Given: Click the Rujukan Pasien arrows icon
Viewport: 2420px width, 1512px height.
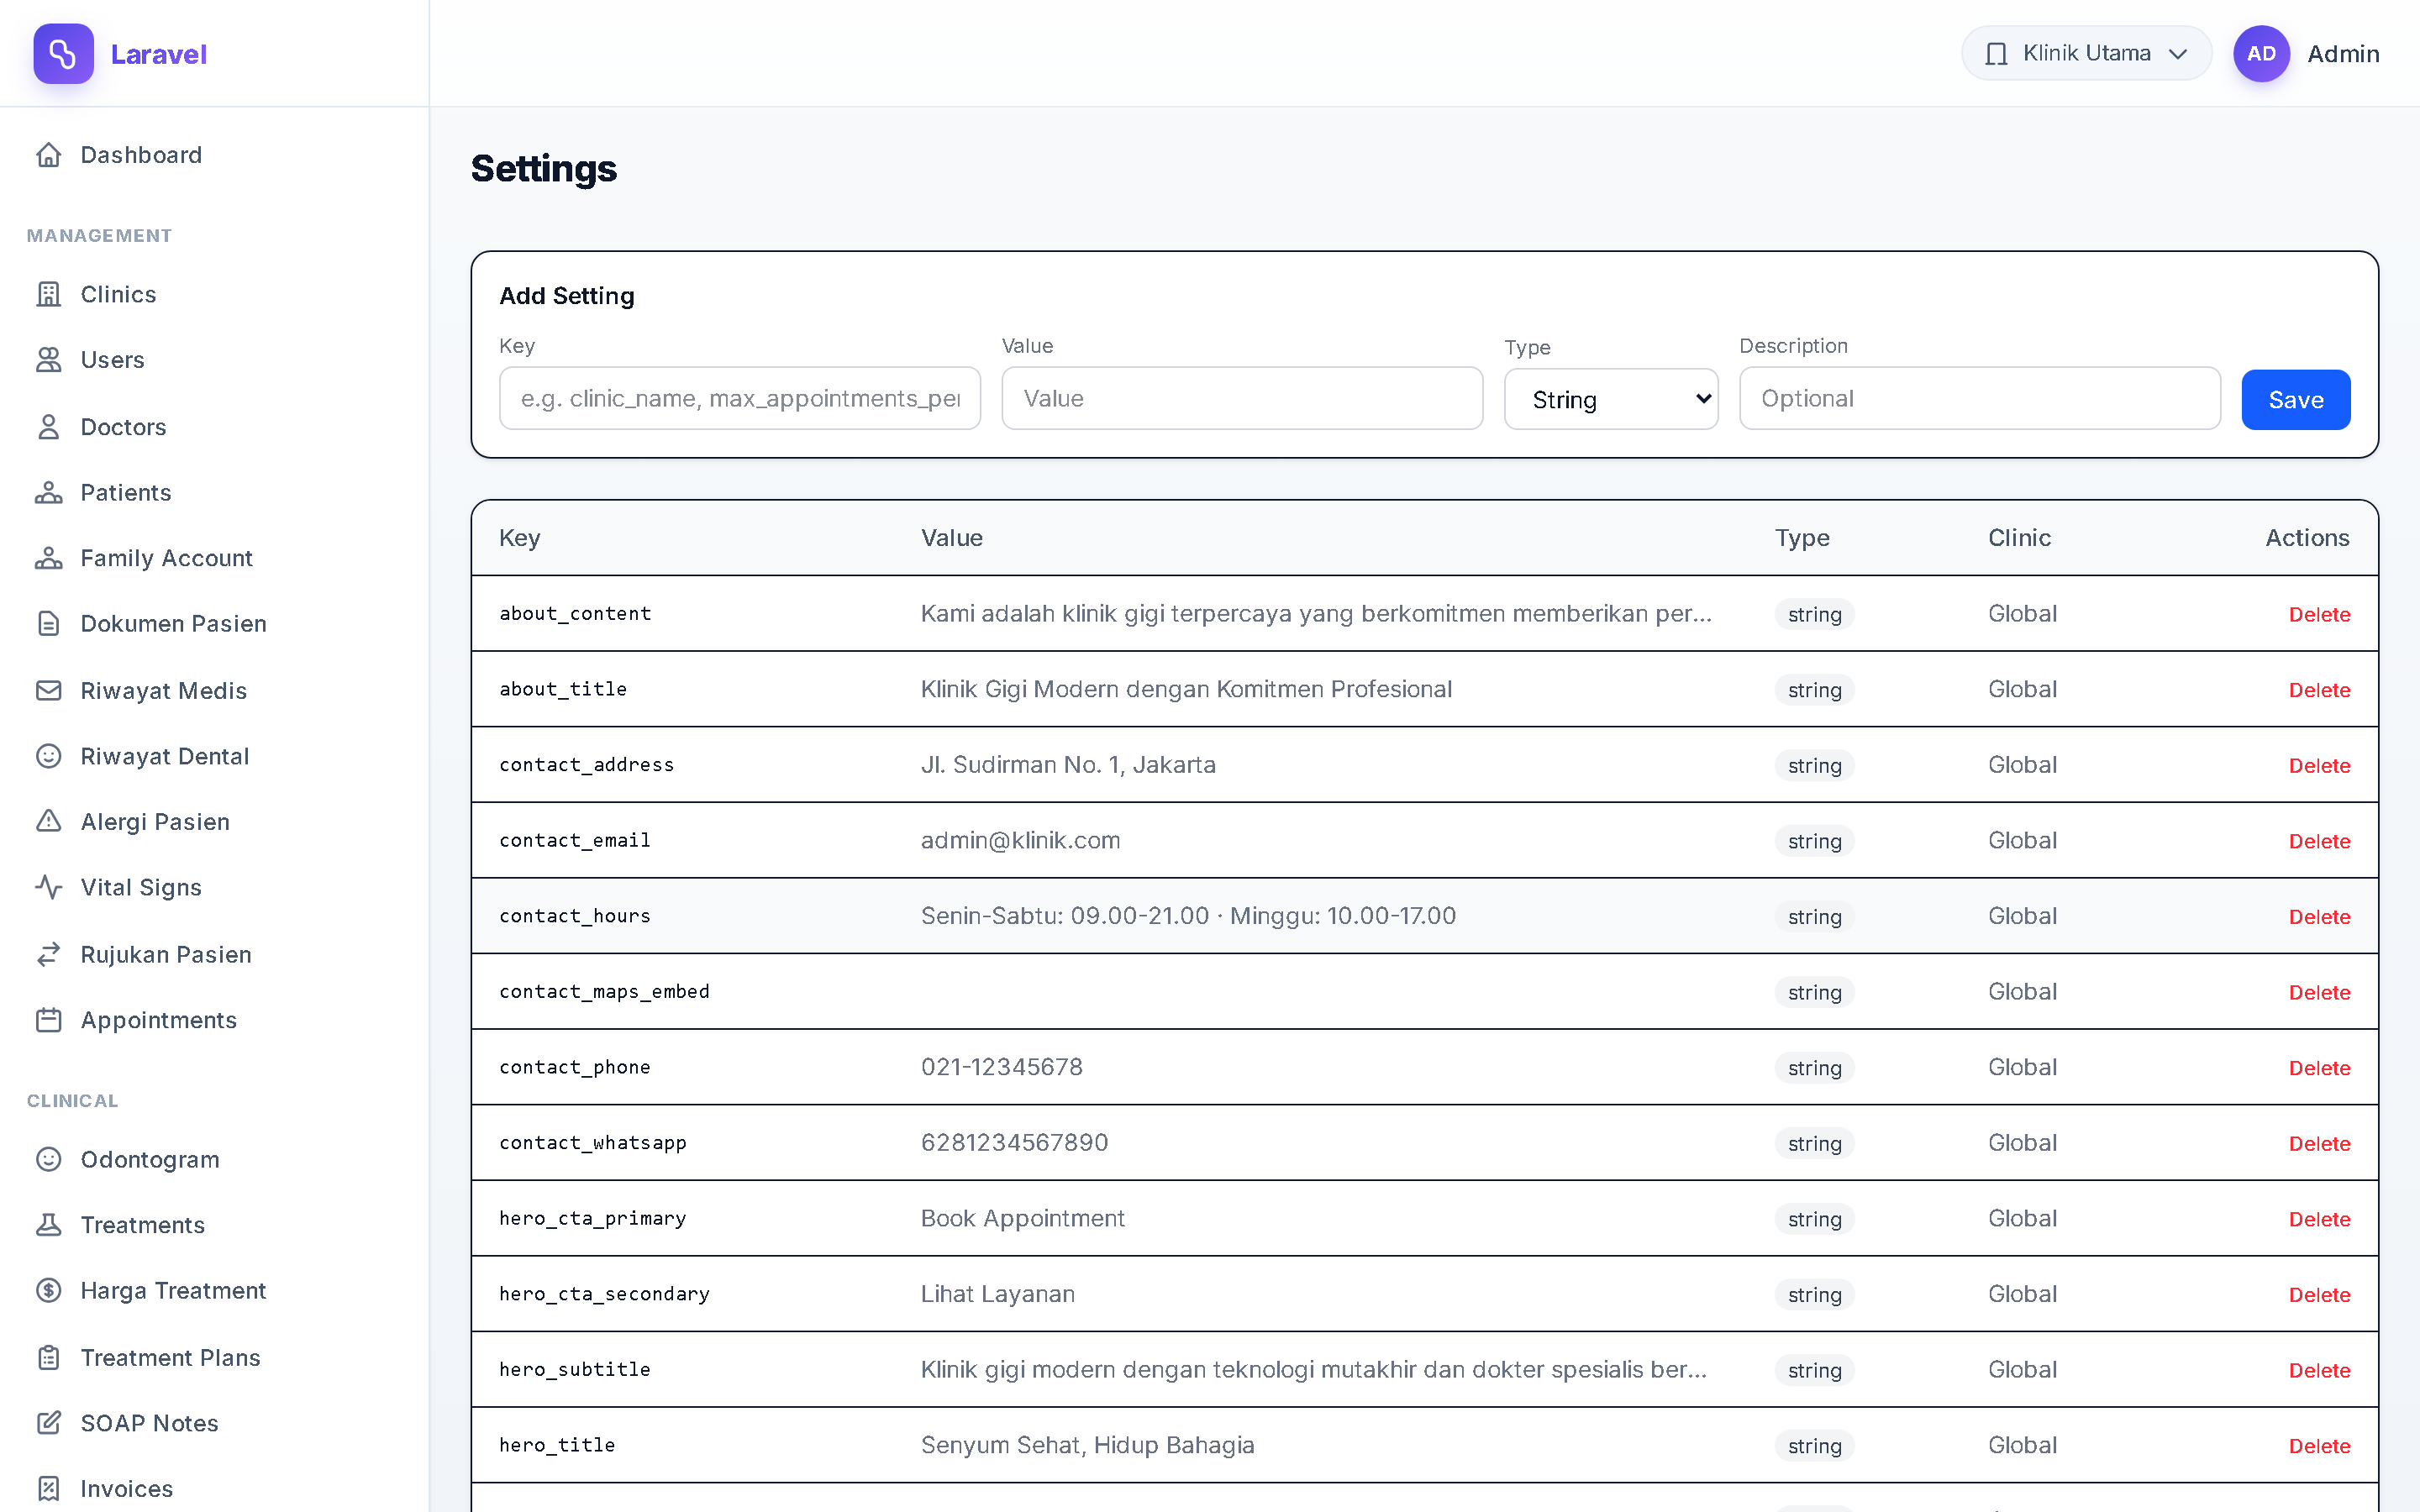Looking at the screenshot, I should (49, 955).
